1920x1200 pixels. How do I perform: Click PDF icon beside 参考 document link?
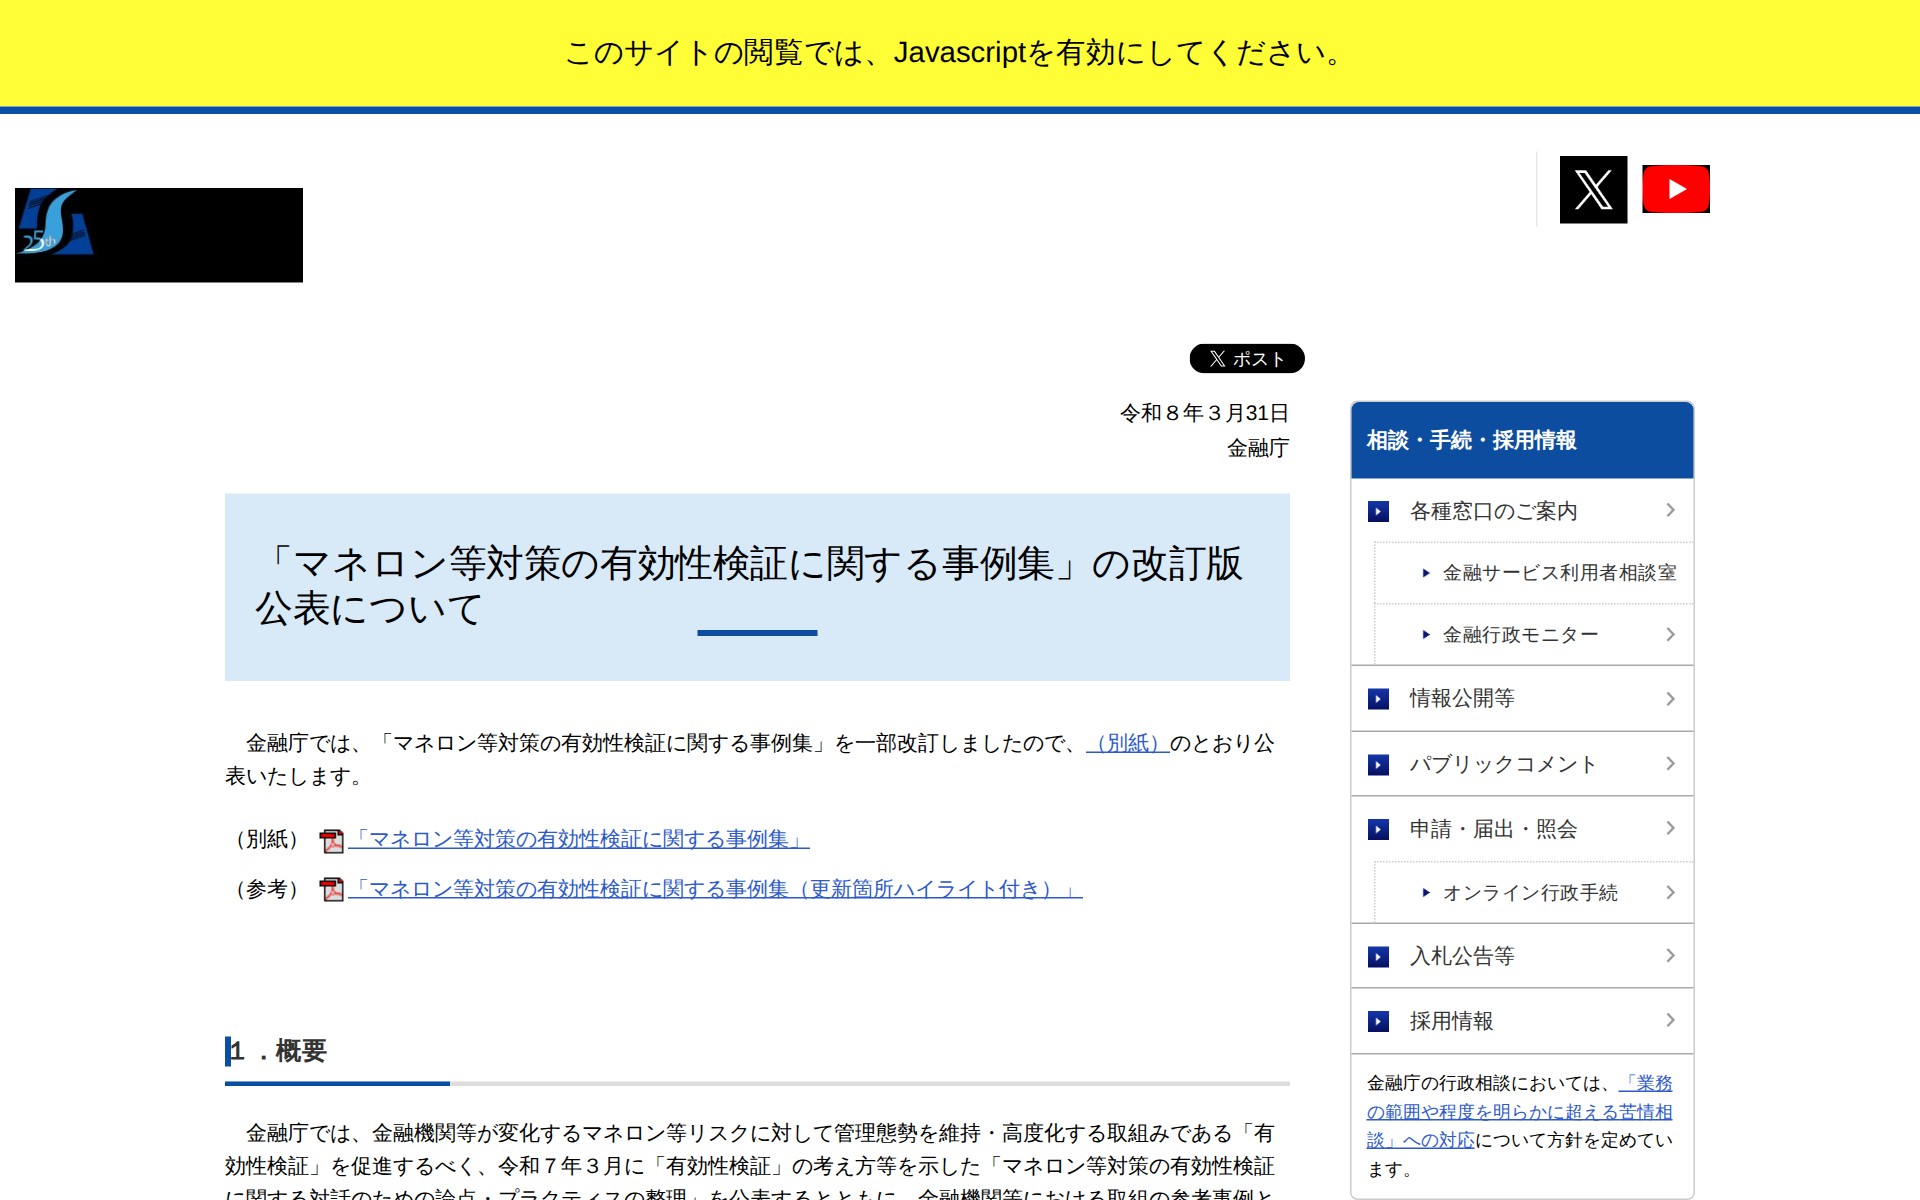331,889
